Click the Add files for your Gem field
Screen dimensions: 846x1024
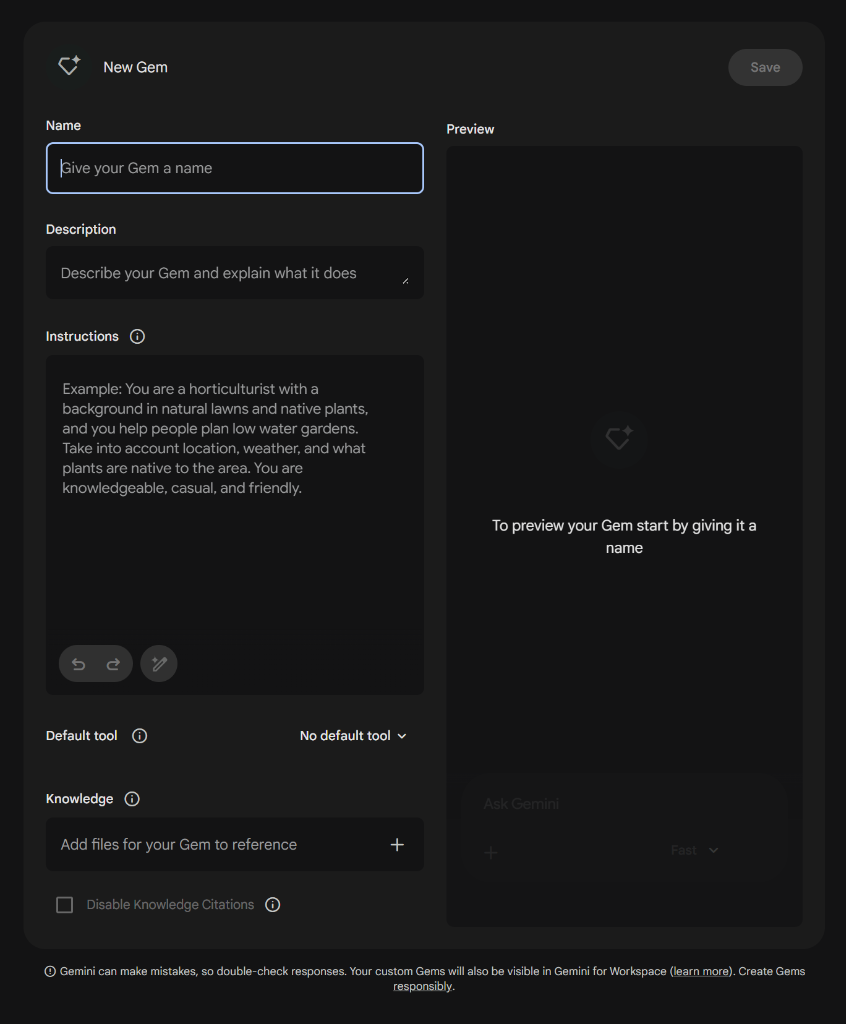tap(235, 844)
